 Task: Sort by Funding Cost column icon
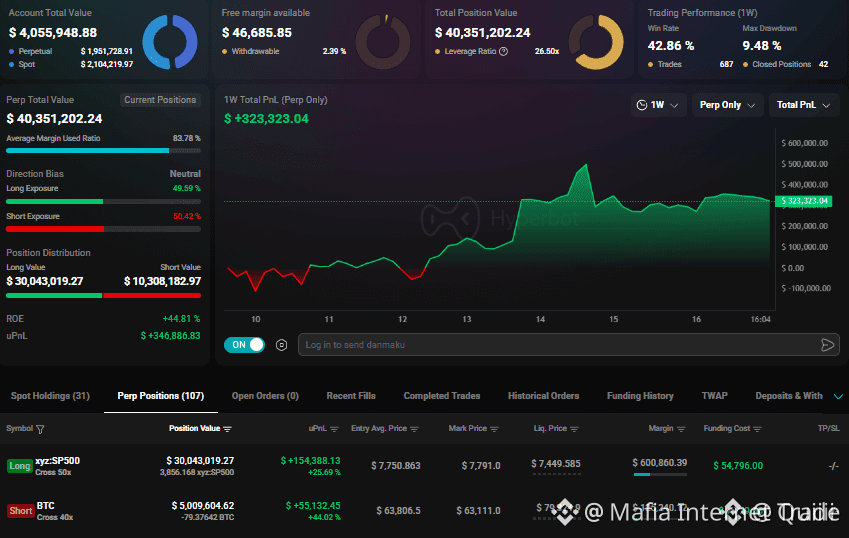(757, 429)
